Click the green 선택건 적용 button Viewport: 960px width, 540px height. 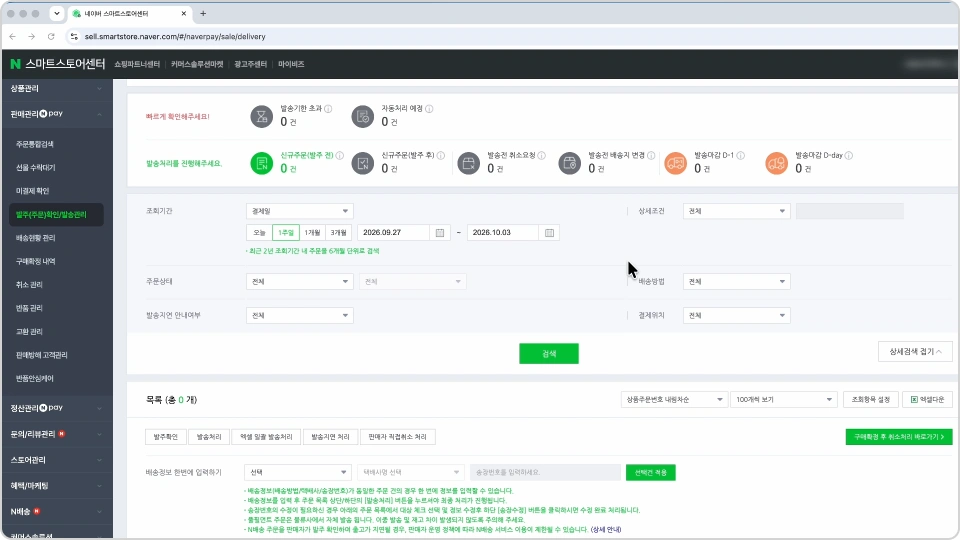coord(651,473)
